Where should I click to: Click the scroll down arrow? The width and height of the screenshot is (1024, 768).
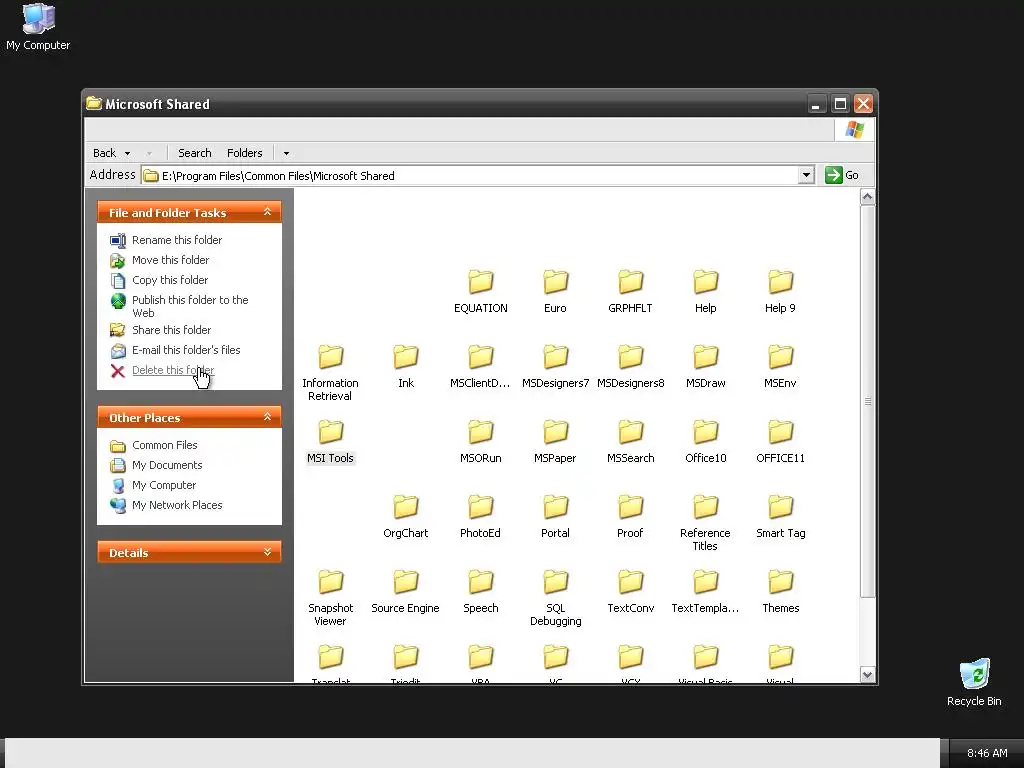point(867,675)
